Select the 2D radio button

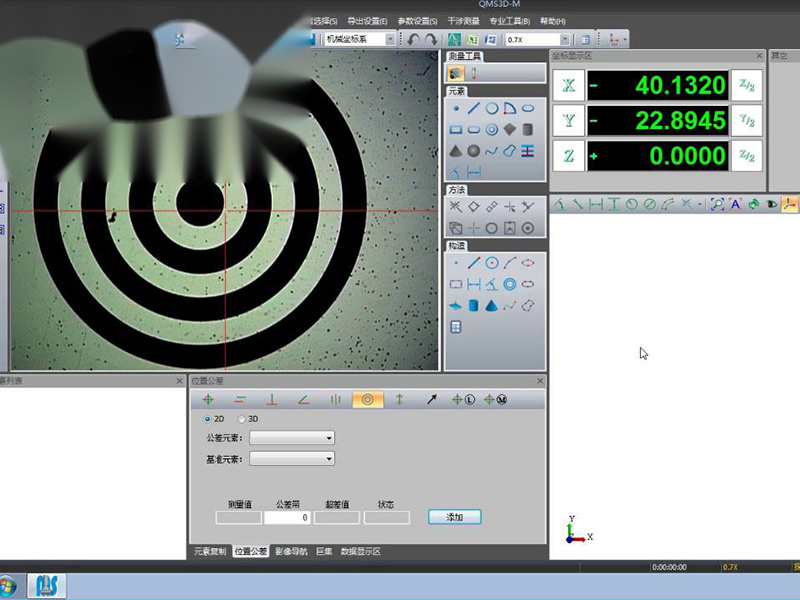(208, 419)
